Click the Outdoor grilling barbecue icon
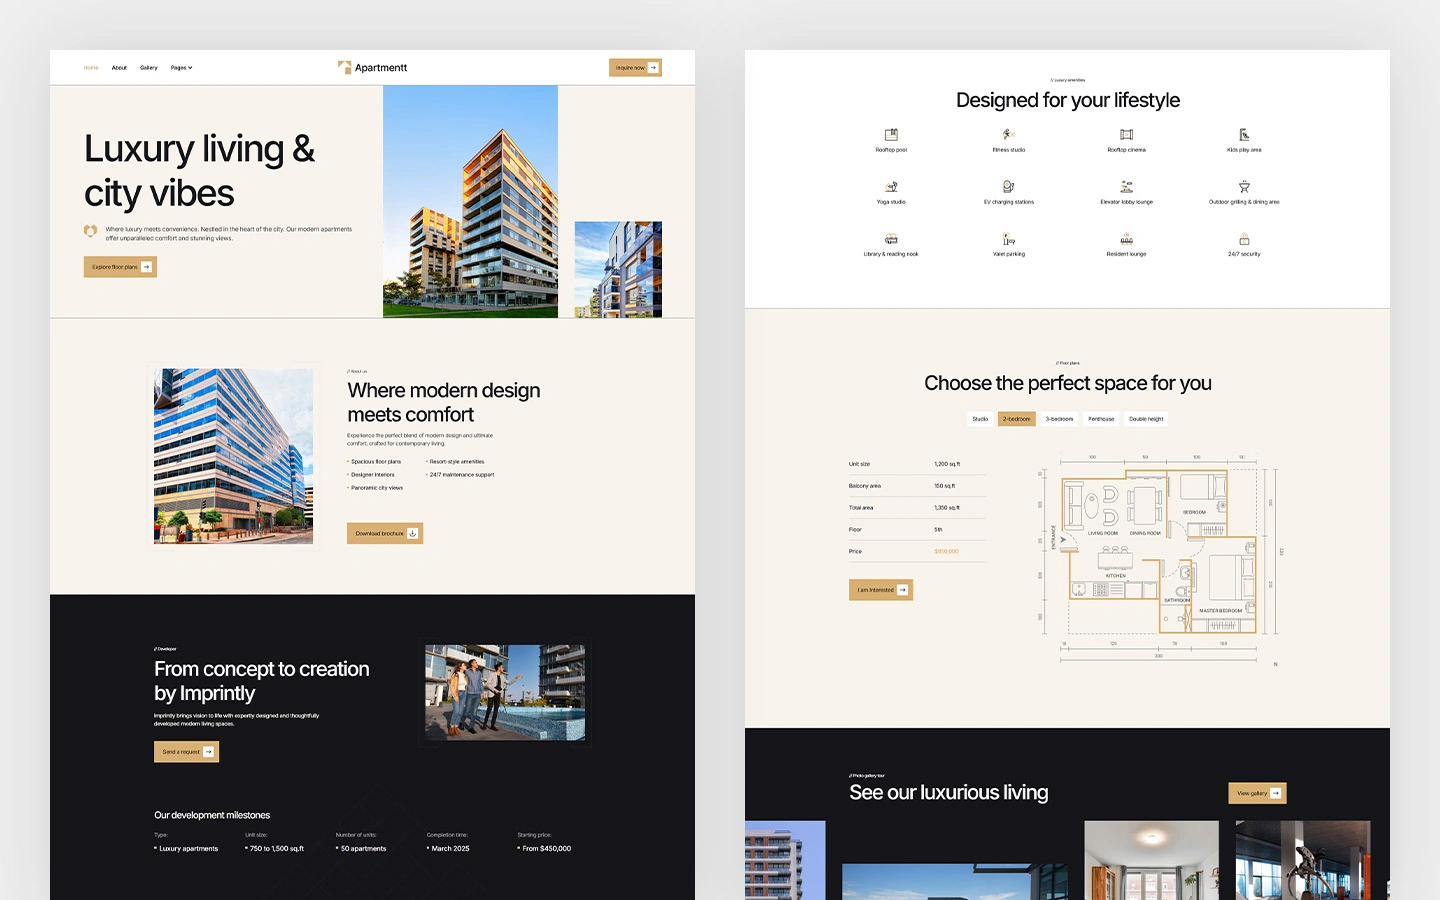1440x900 pixels. pyautogui.click(x=1244, y=187)
